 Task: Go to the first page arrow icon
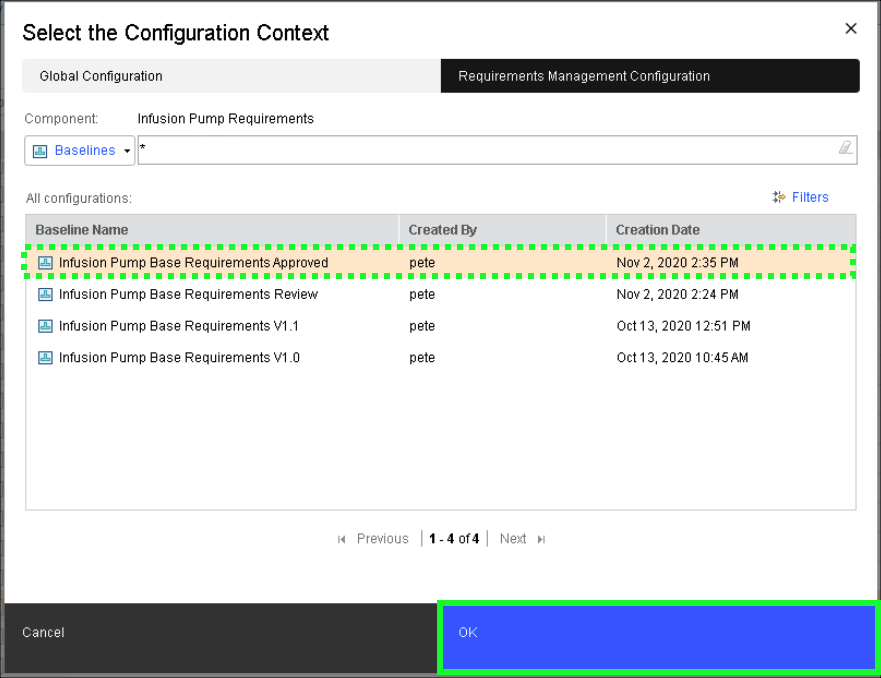point(342,539)
